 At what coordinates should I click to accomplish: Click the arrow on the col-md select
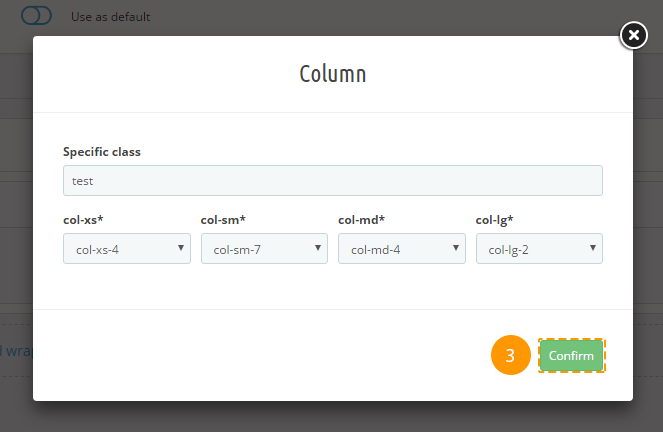(x=456, y=248)
